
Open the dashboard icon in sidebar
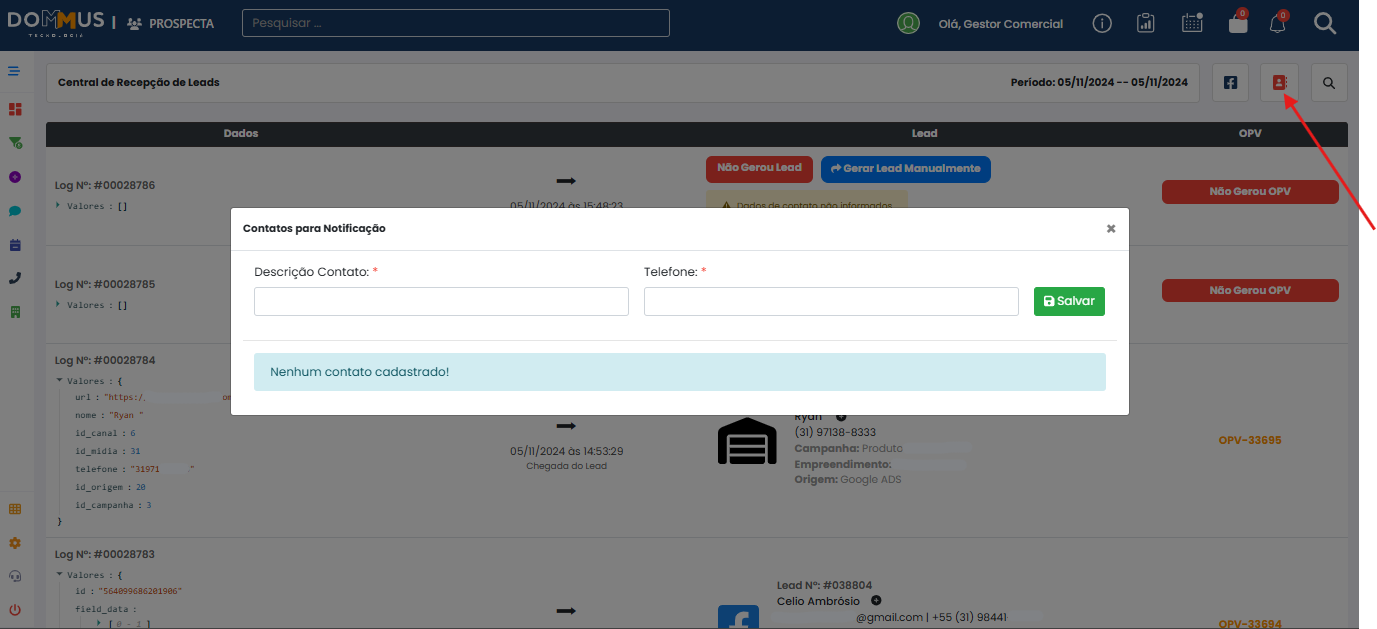pyautogui.click(x=15, y=109)
